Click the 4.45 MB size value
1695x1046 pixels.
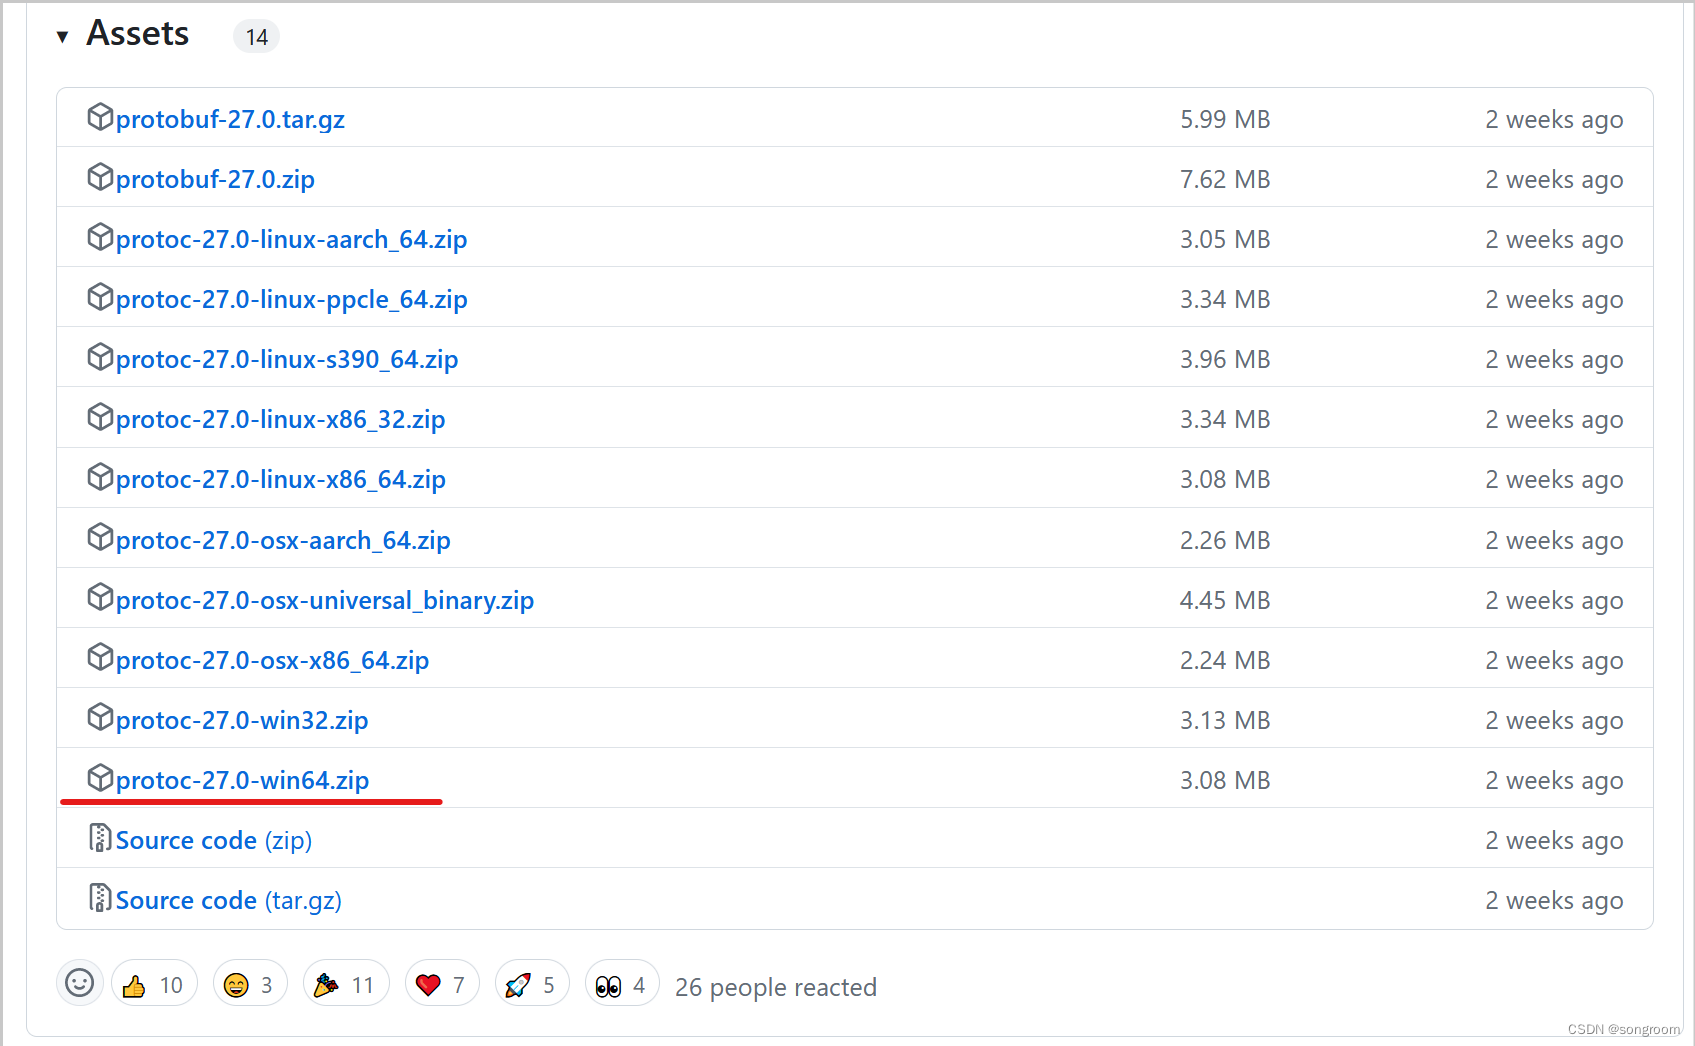click(1225, 601)
